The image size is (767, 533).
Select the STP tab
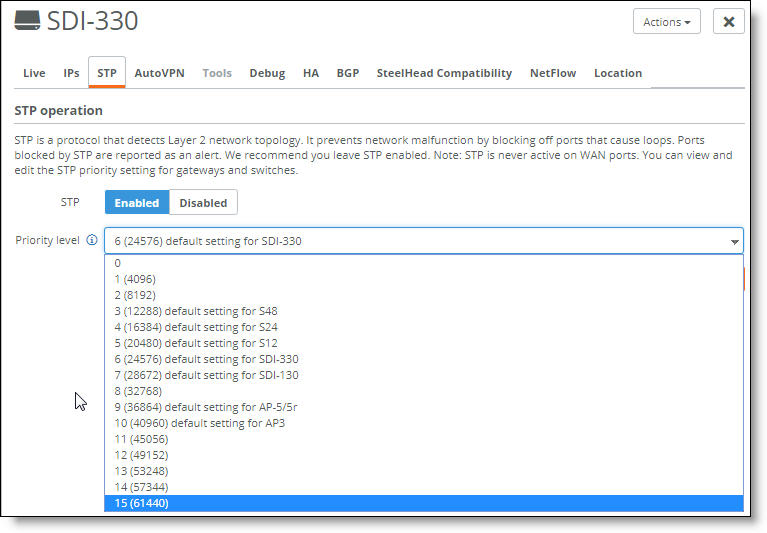point(107,73)
